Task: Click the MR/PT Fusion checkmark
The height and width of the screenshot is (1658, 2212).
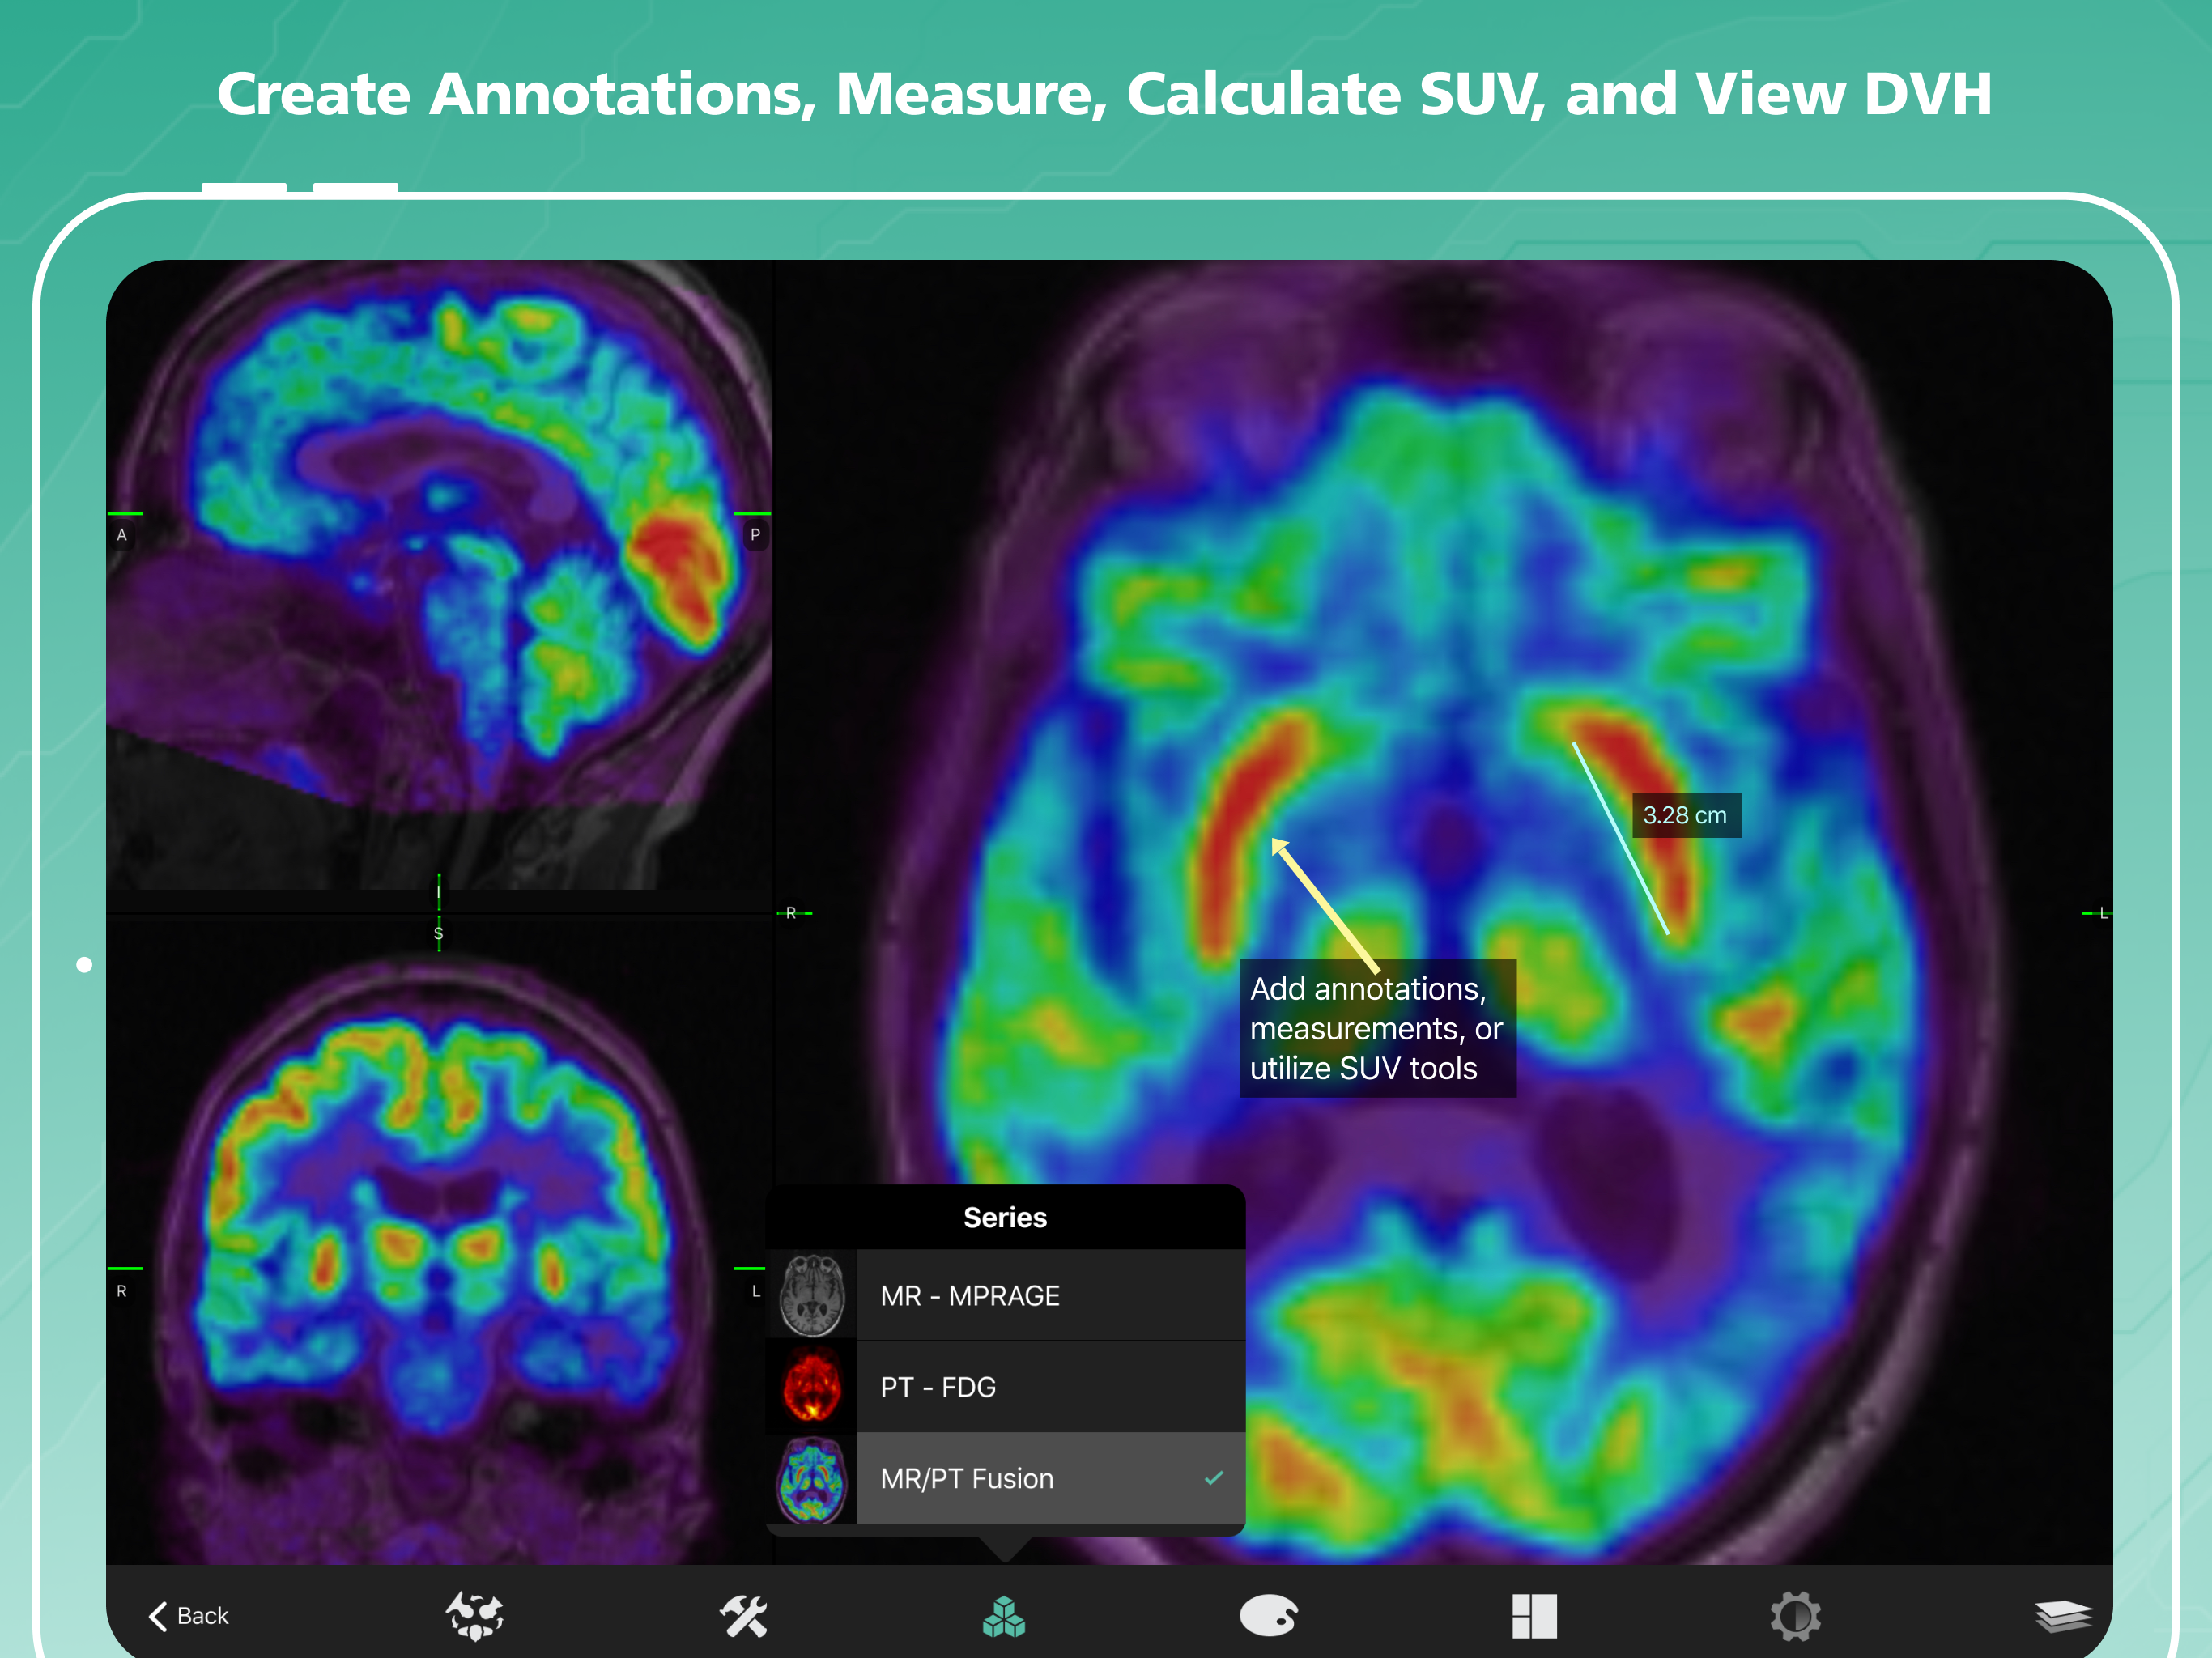Action: [x=1213, y=1478]
